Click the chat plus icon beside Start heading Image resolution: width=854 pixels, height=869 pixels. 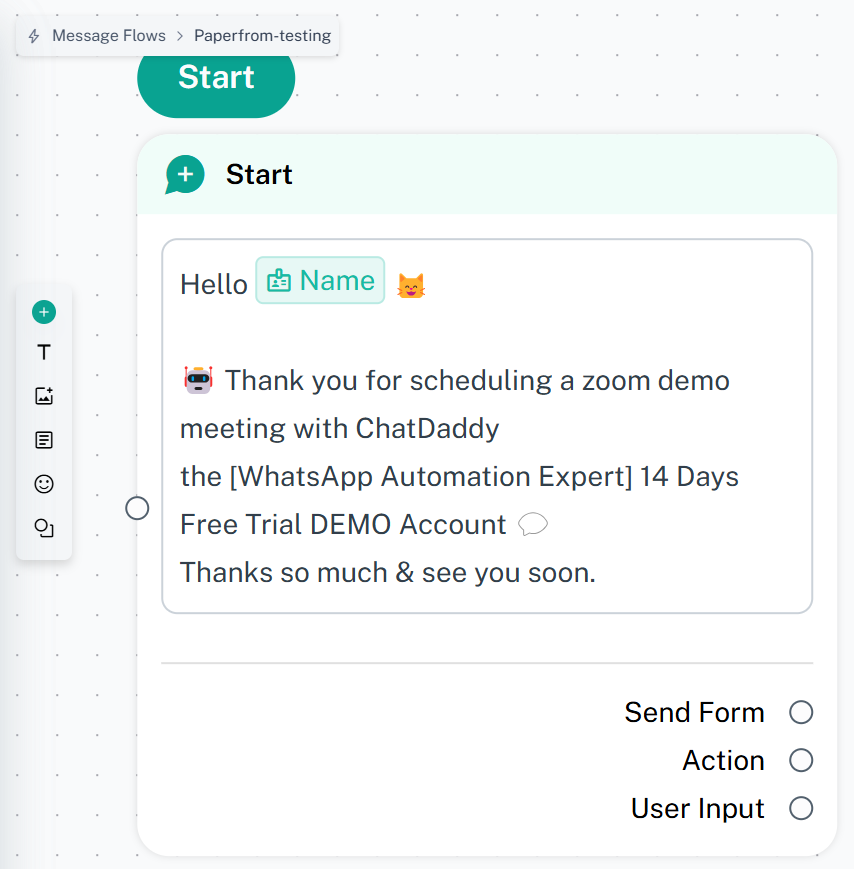point(185,175)
